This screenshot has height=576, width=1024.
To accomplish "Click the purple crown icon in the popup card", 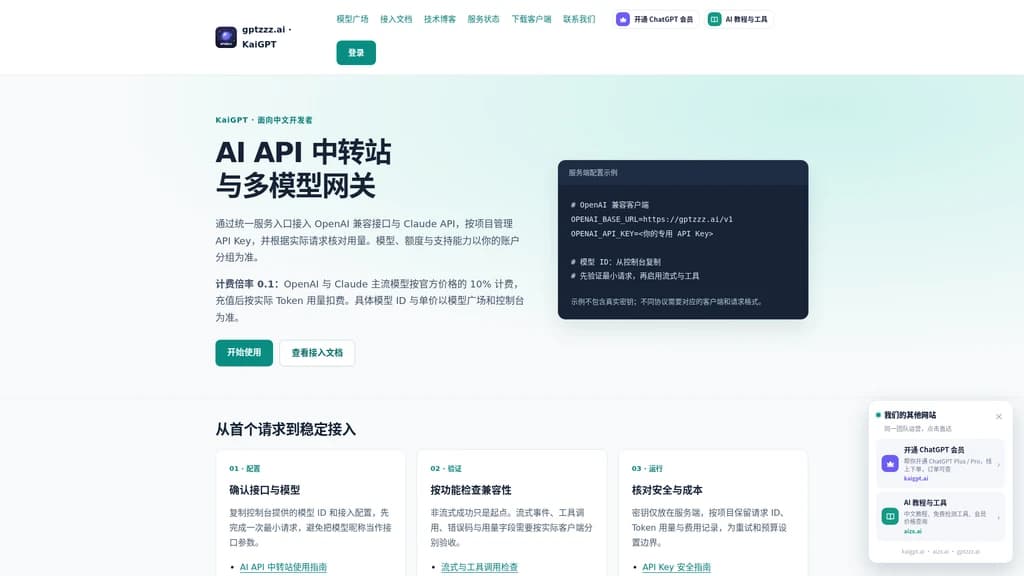I will coord(889,464).
